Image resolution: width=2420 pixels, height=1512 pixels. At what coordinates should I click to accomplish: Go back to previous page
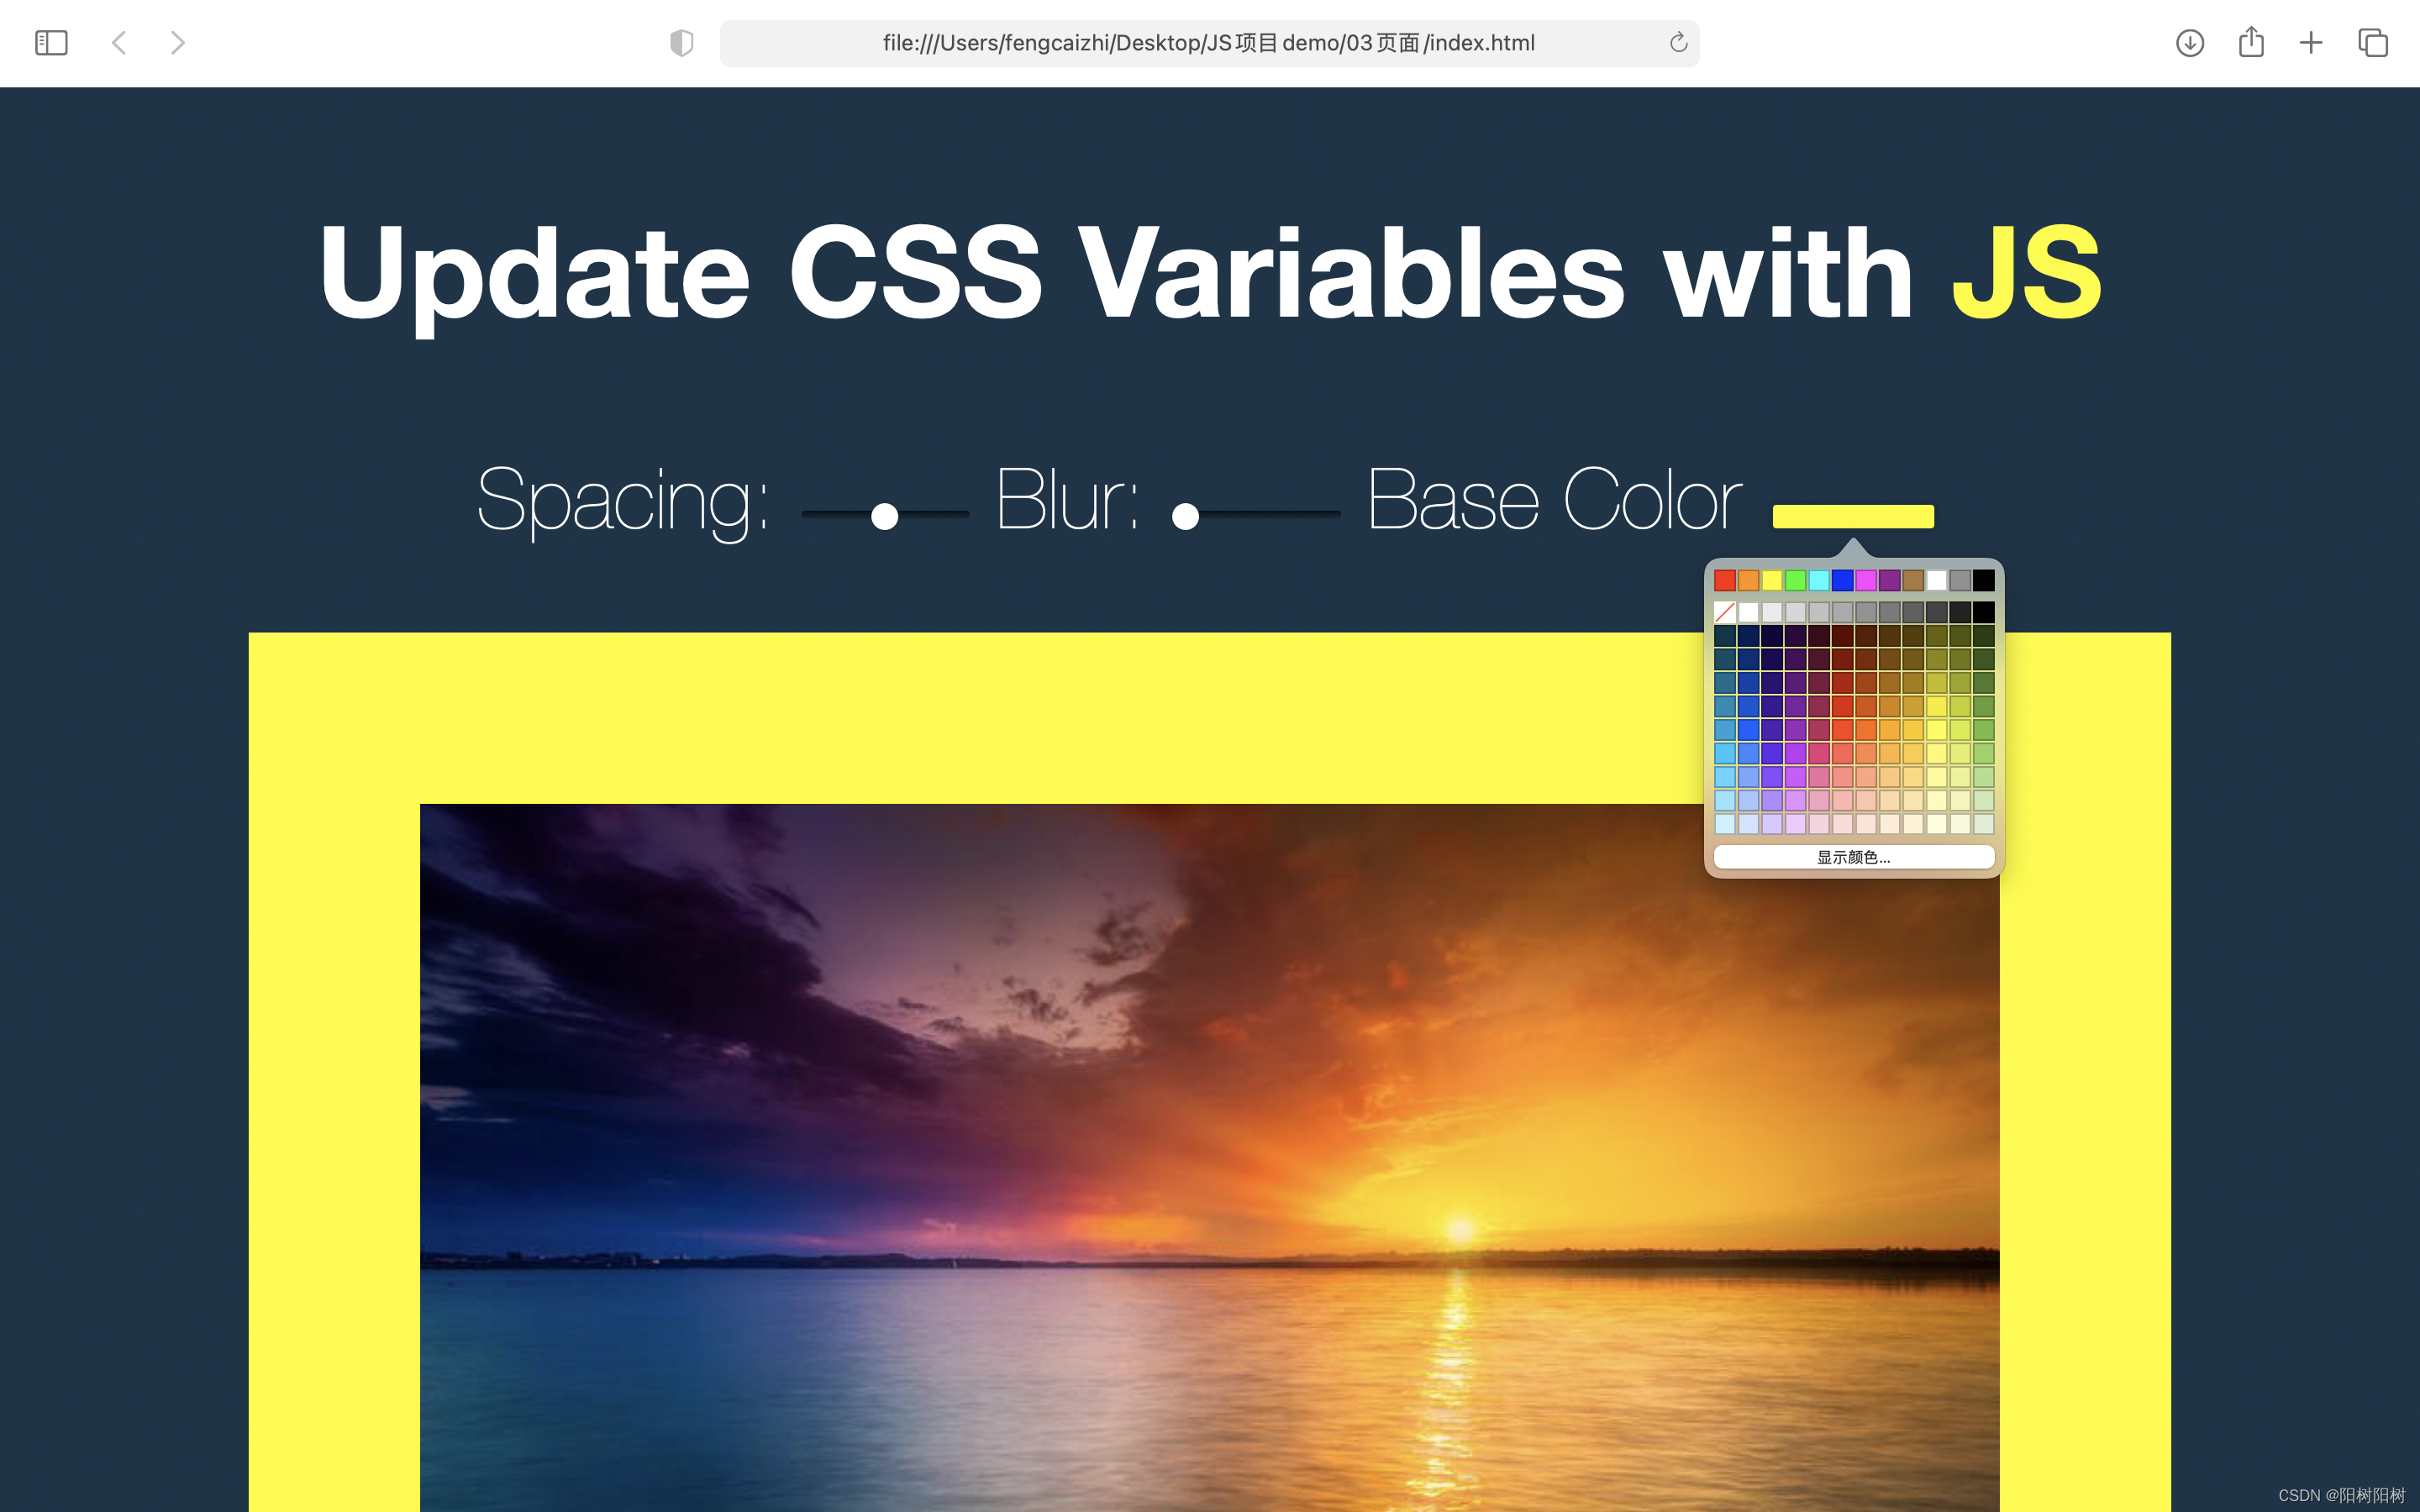(x=119, y=43)
